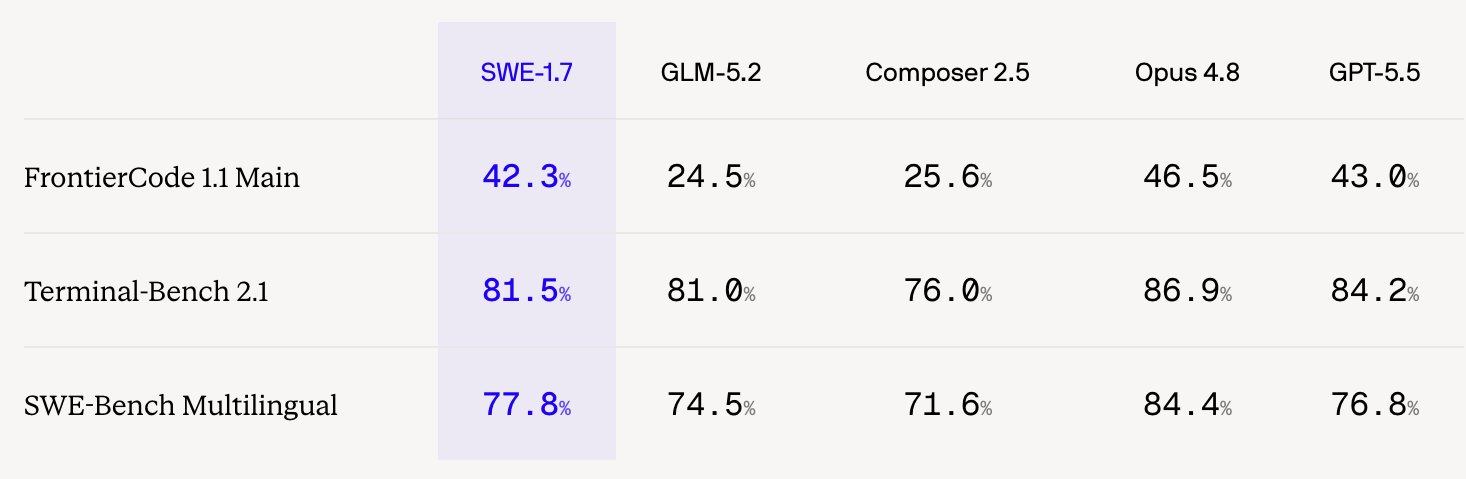Select the 77.8% SWE-1.7 multilingual score
This screenshot has width=1466, height=479.
click(526, 406)
